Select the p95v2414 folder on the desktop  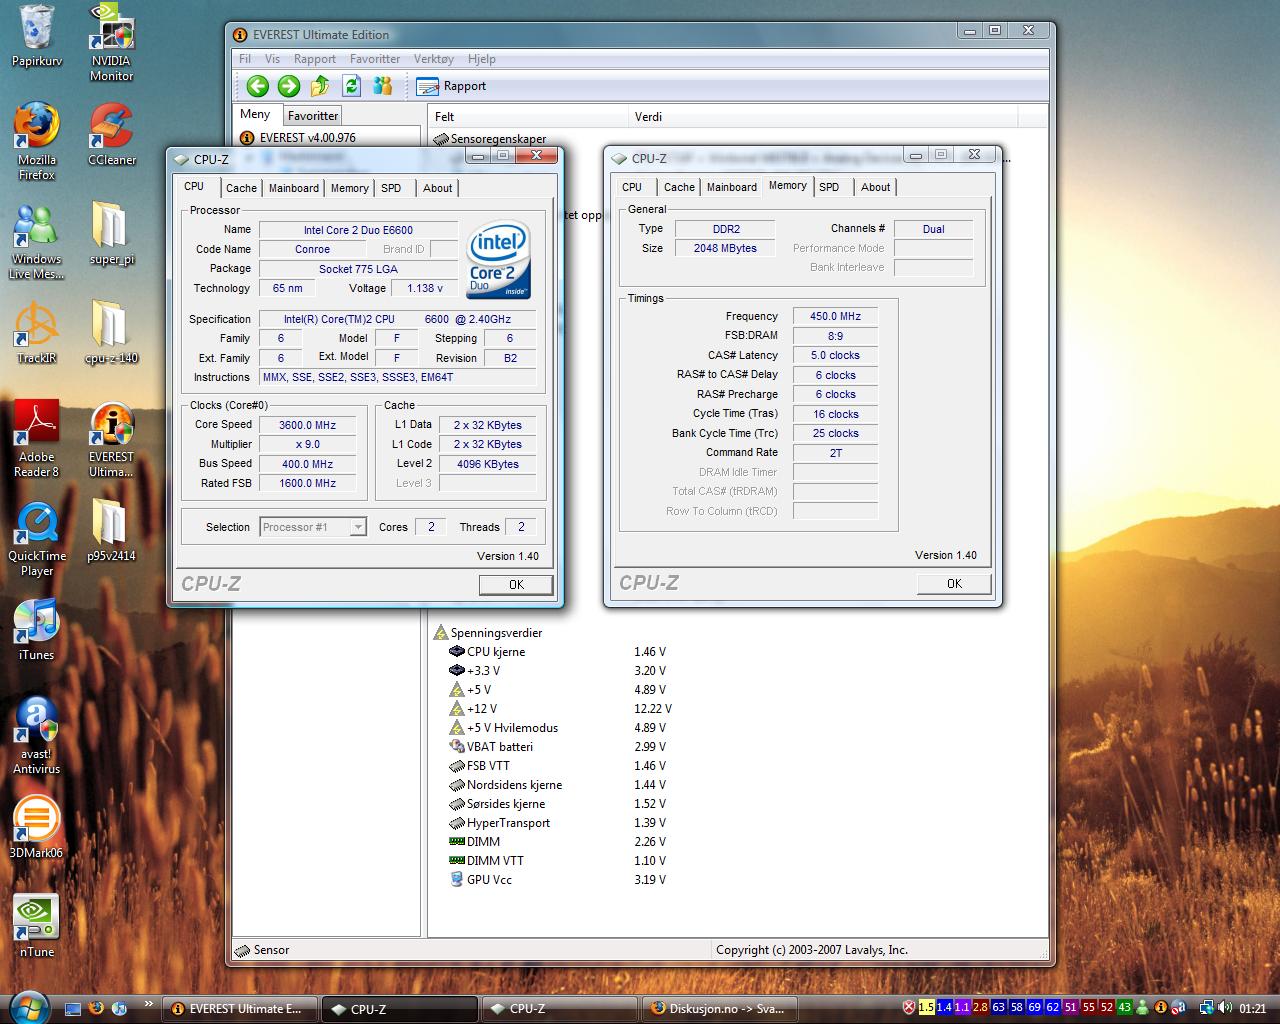tap(111, 531)
